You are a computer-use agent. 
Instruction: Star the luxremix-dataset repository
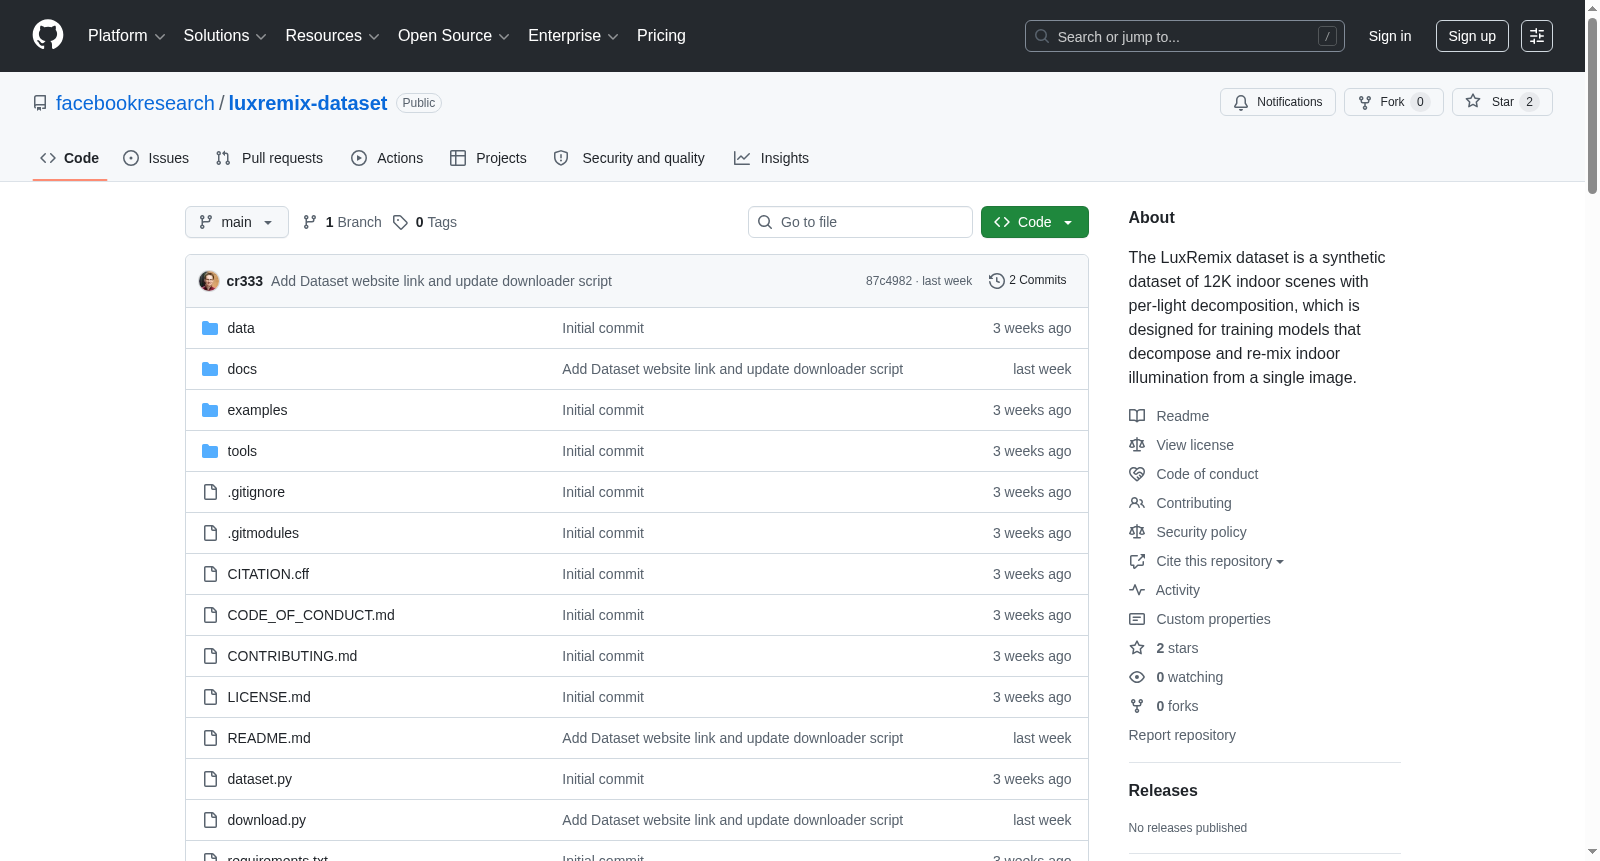[x=1502, y=102]
